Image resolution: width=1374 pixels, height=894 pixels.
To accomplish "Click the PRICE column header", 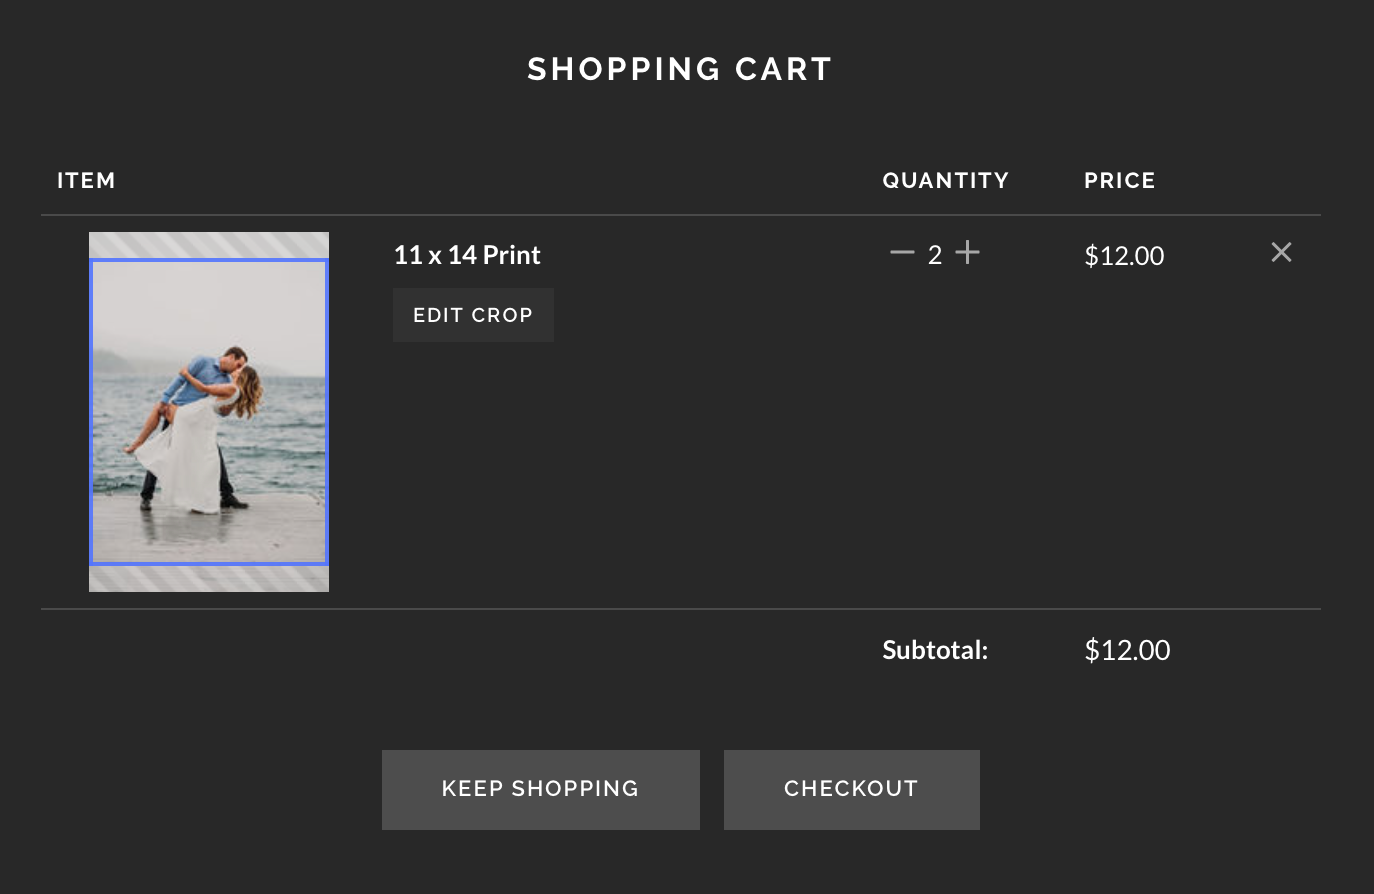I will pos(1119,181).
